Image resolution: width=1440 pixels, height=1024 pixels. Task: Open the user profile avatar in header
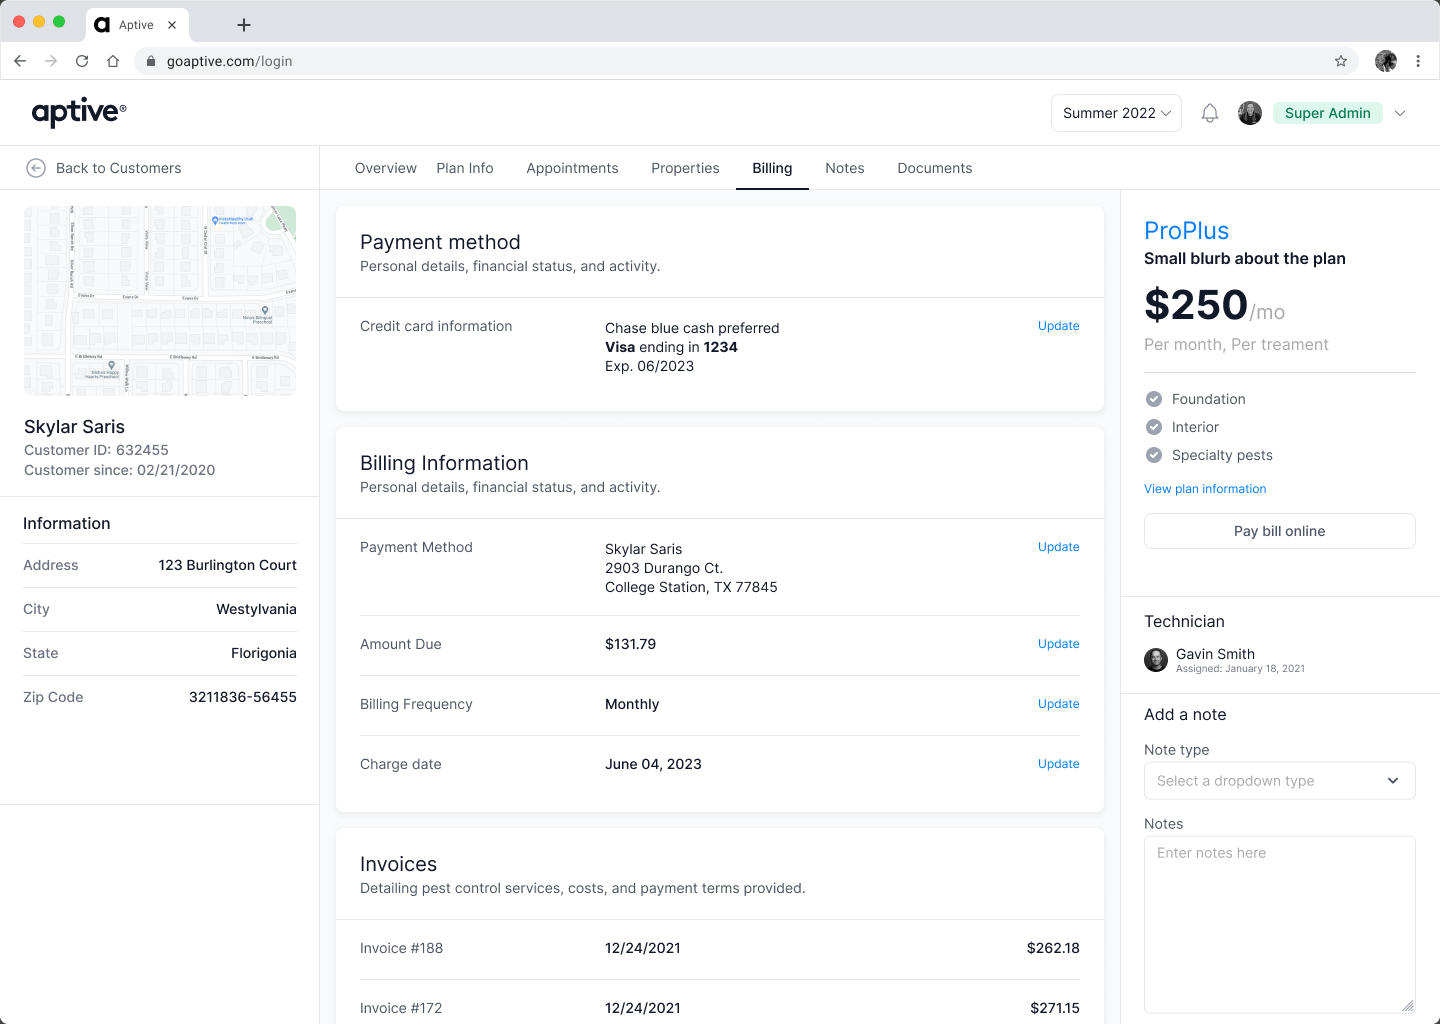(x=1250, y=113)
